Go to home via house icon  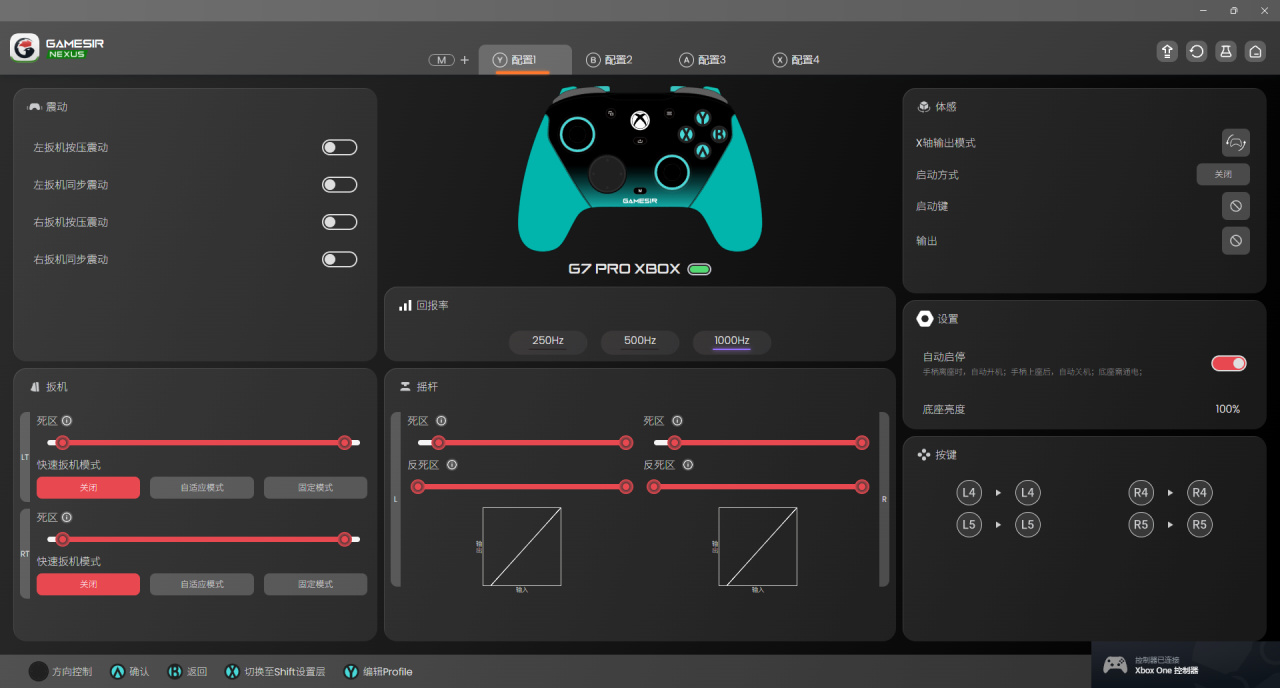pyautogui.click(x=1255, y=52)
